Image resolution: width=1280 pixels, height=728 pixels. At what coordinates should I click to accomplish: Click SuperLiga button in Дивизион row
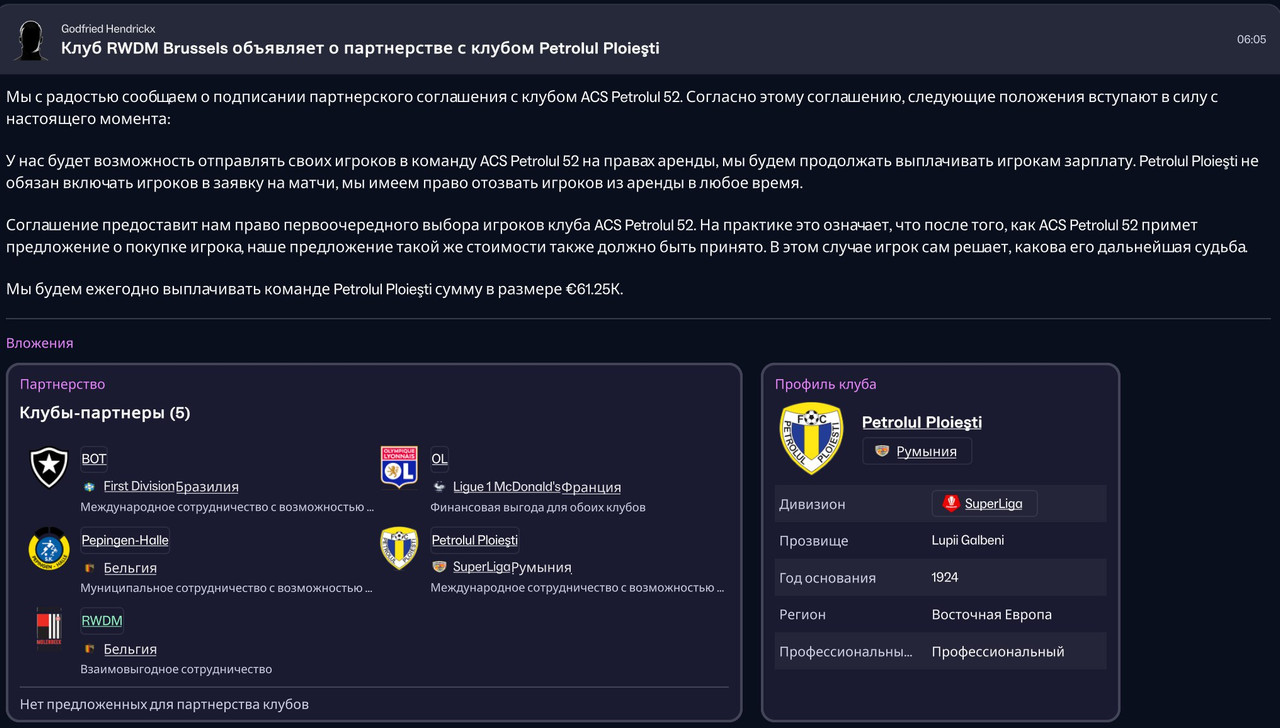pos(985,503)
